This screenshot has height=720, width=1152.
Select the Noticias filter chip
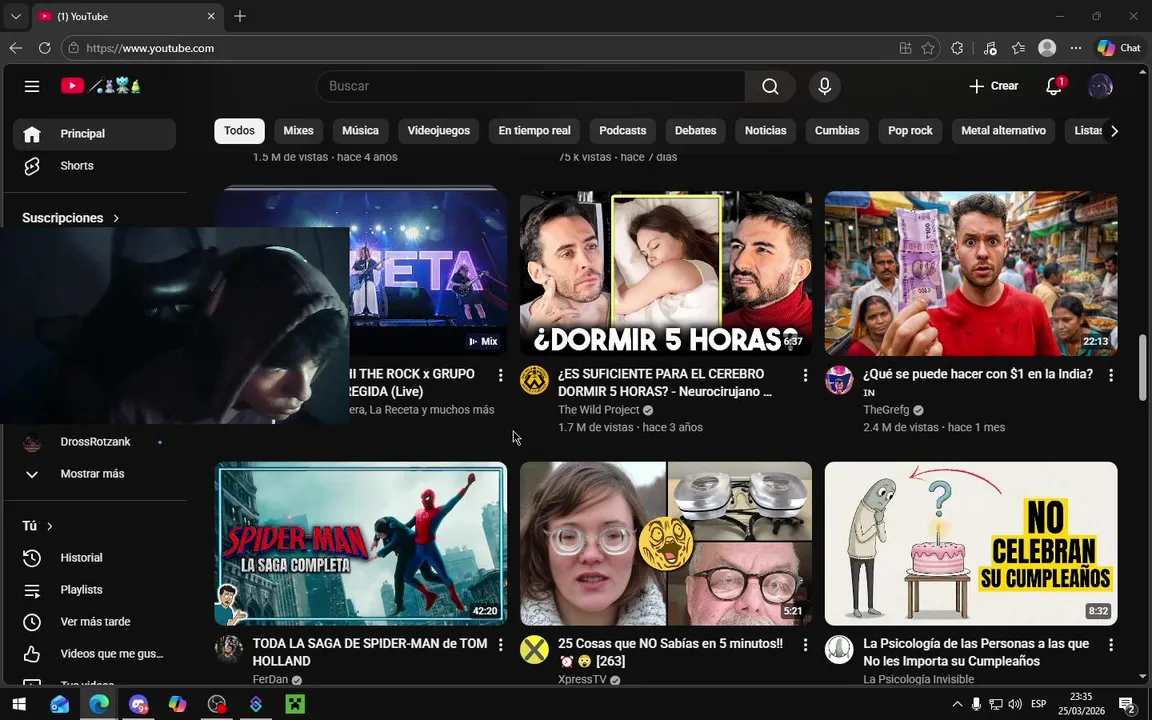coord(766,130)
